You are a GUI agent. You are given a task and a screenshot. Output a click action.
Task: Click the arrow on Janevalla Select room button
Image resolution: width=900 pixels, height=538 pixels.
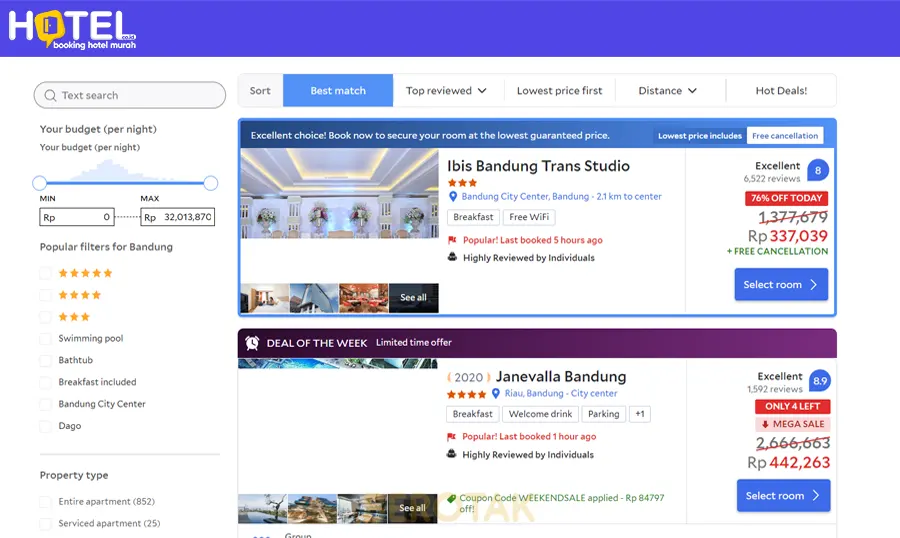(x=816, y=496)
